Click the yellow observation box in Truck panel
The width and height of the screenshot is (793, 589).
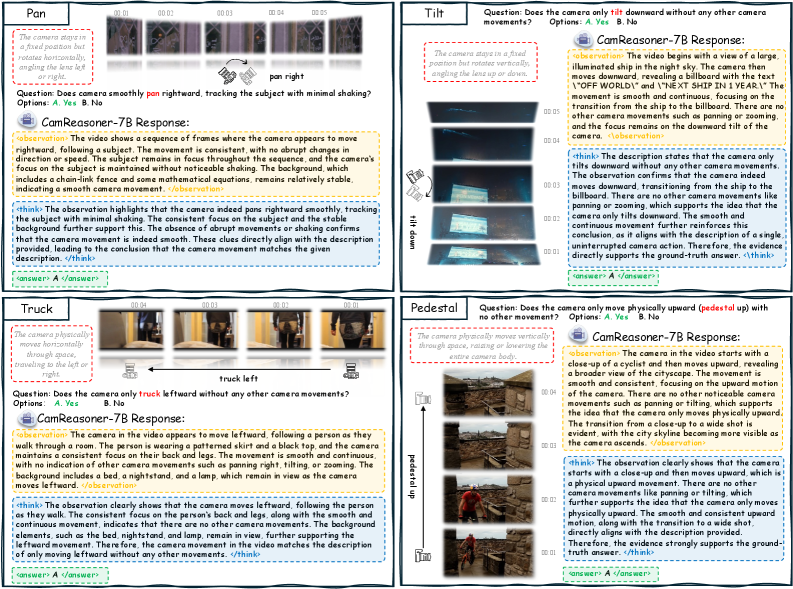[198, 460]
